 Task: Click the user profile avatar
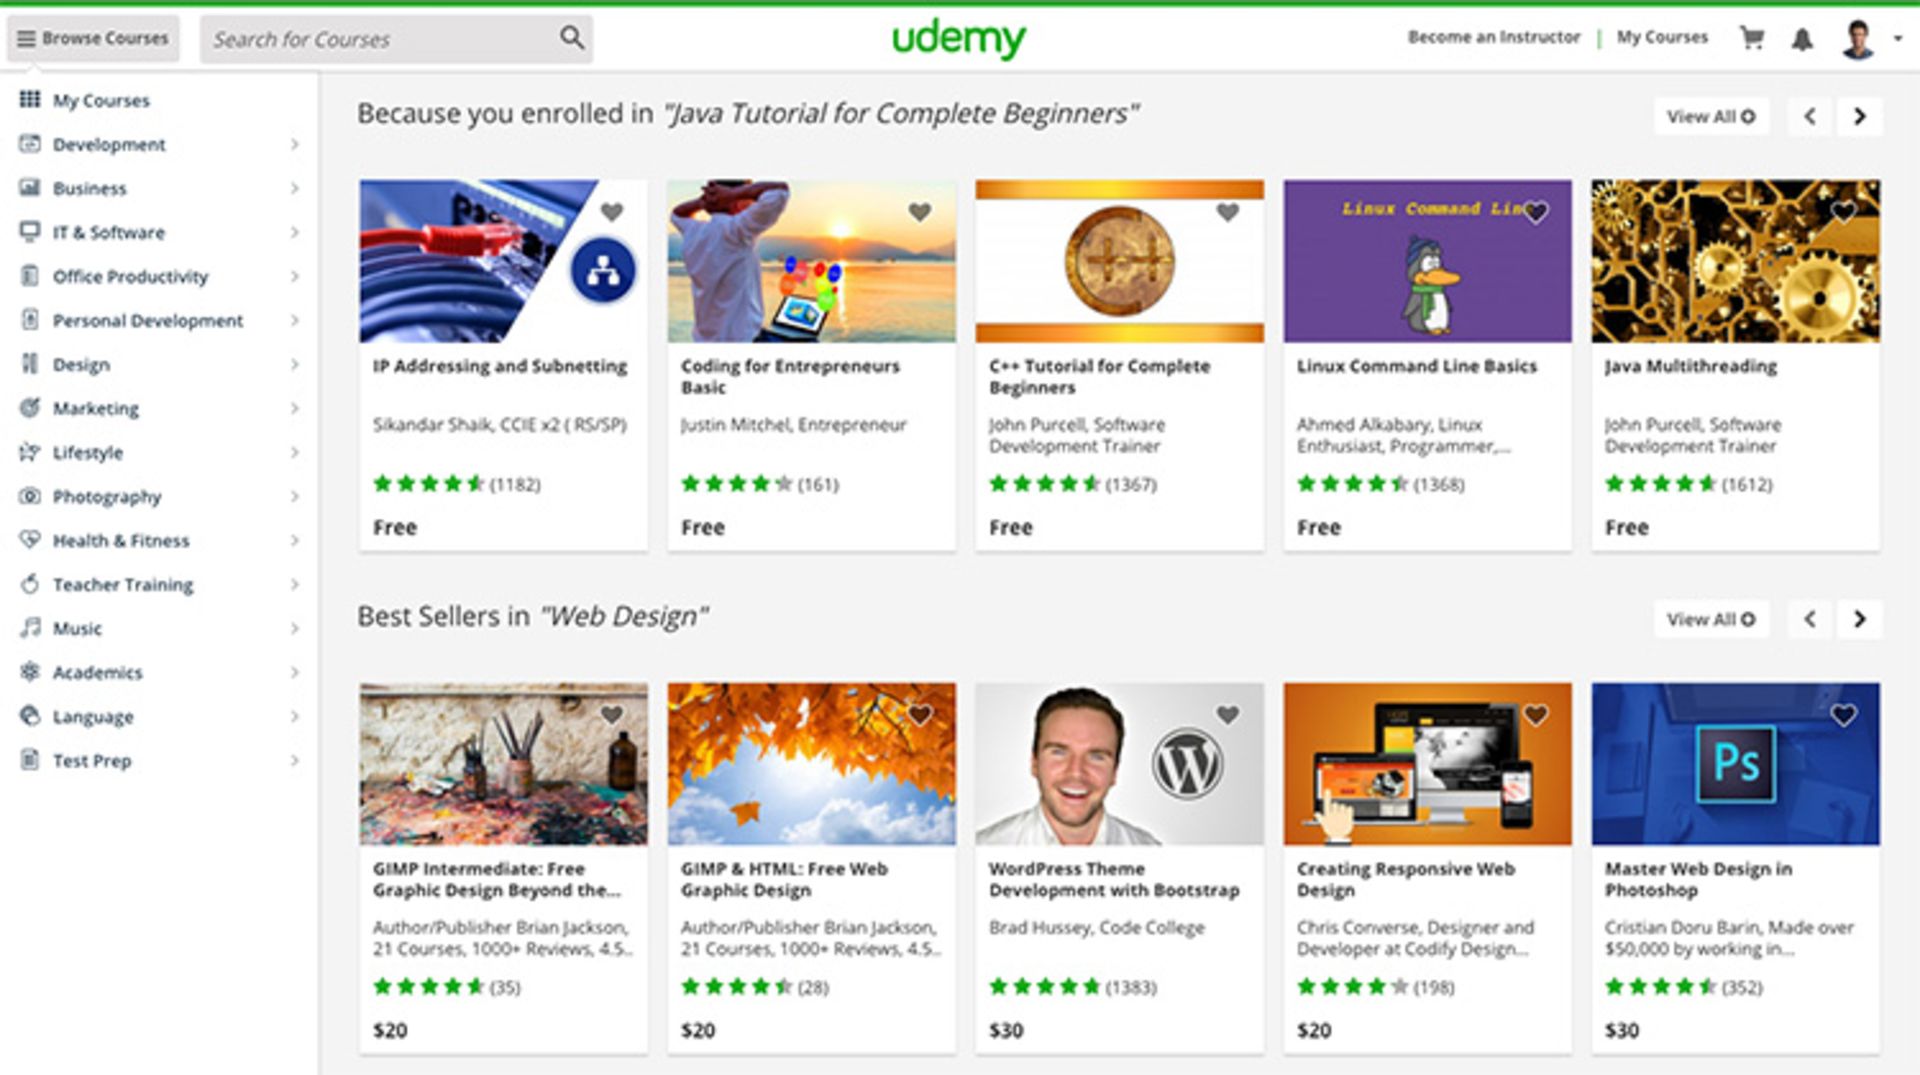coord(1859,39)
